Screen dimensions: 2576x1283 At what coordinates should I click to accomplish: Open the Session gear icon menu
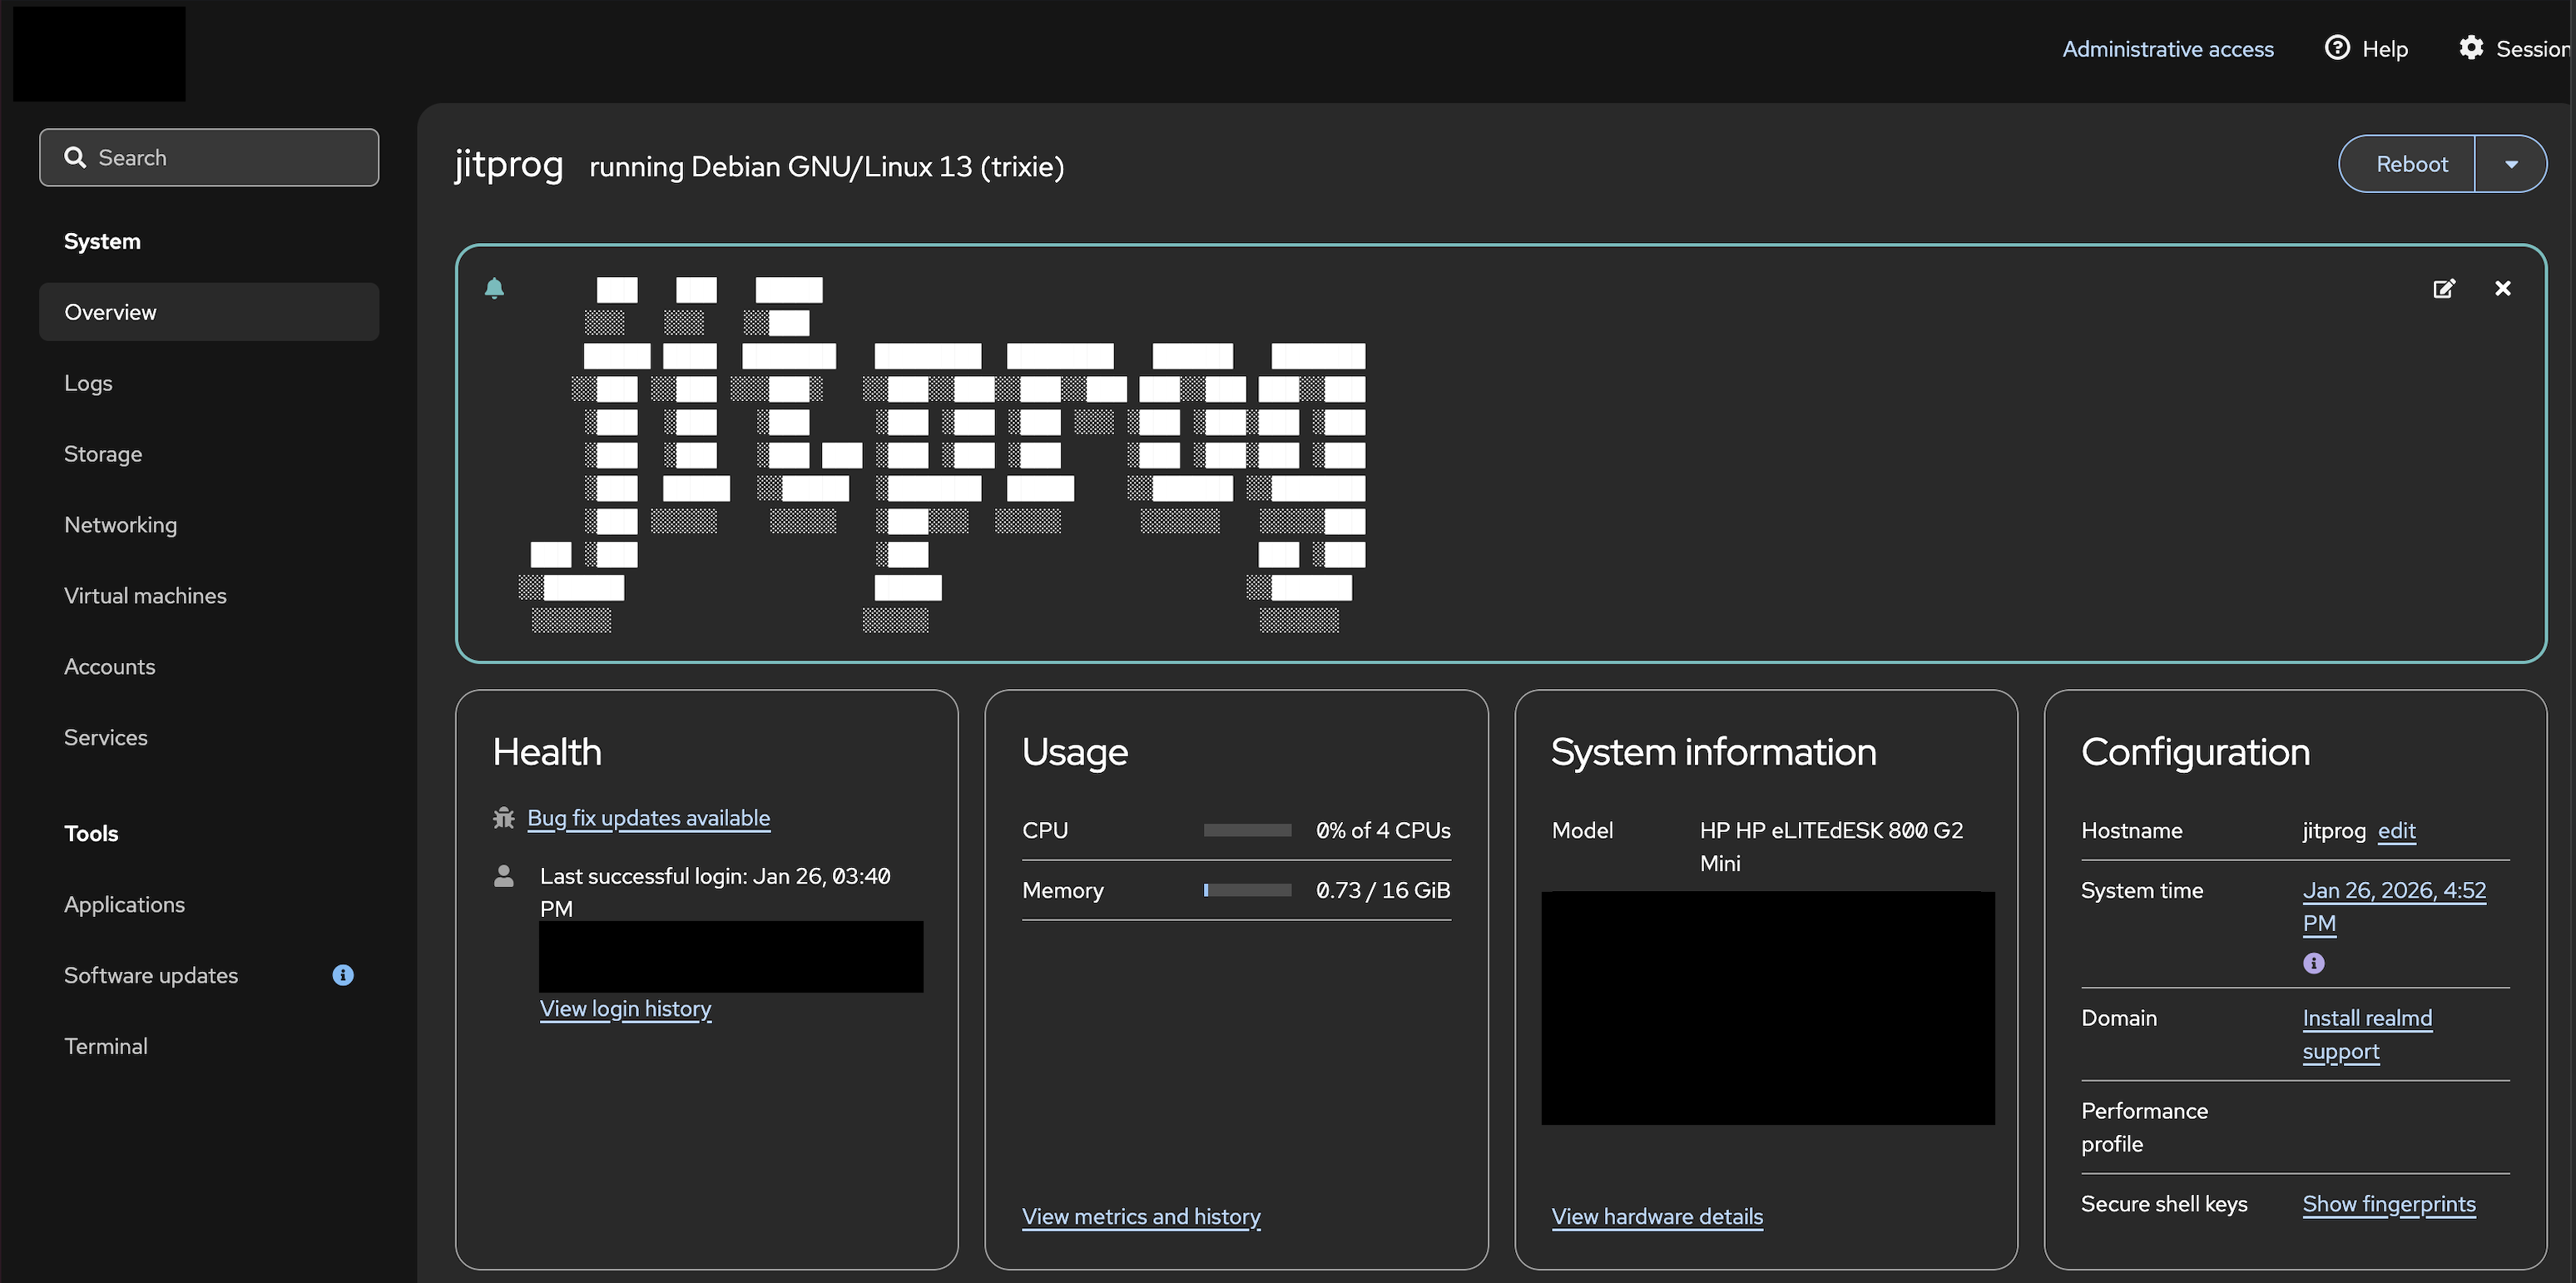(2471, 48)
